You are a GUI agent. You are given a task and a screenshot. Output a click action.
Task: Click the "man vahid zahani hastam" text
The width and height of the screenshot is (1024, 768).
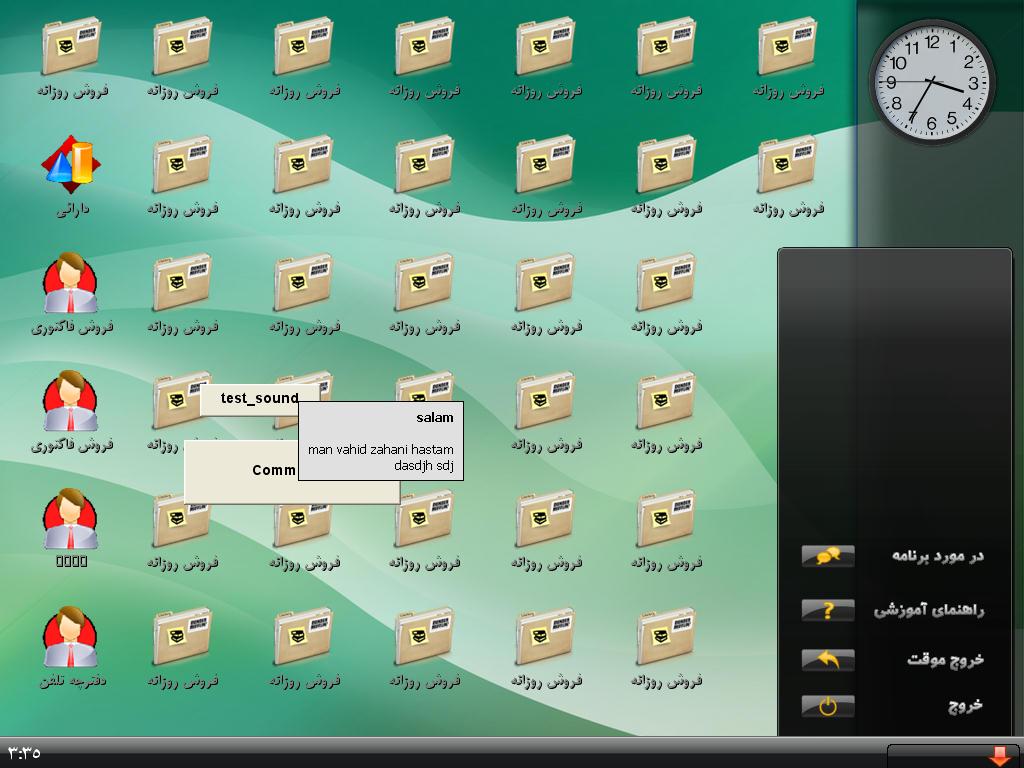coord(380,449)
